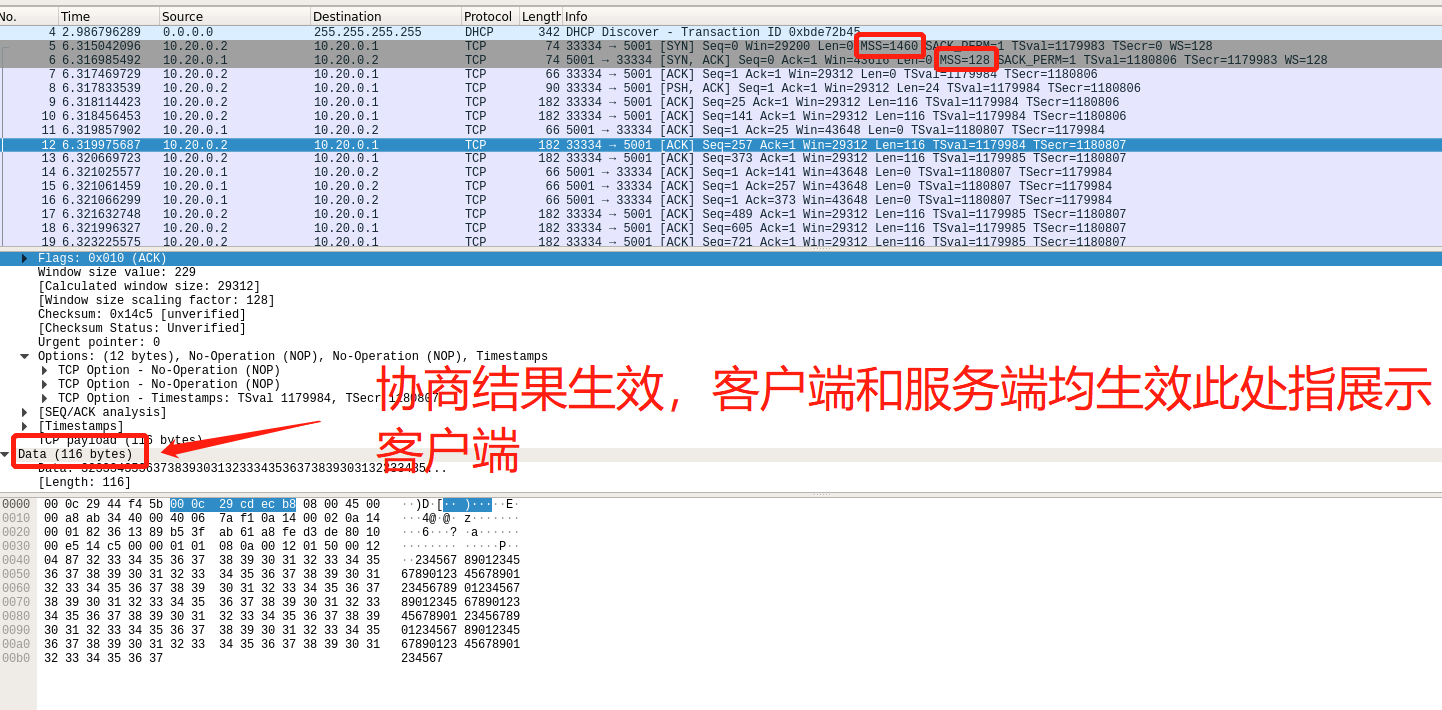The height and width of the screenshot is (710, 1442).
Task: Click hex offset row 0030
Action: tap(16, 546)
